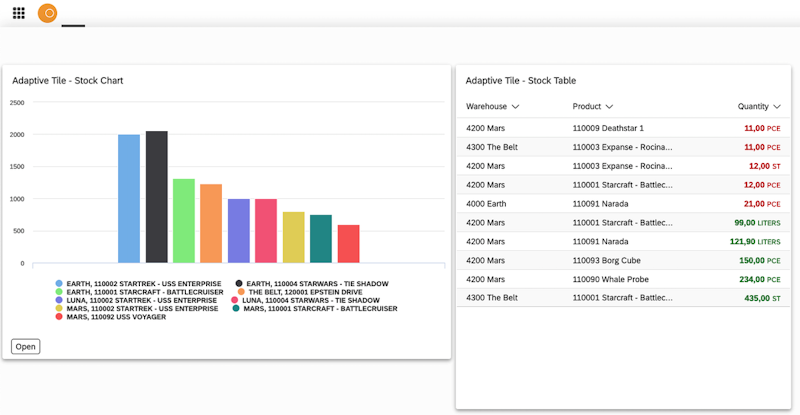Click the blue legend dot for EARTH USS Enterprise

[59, 283]
